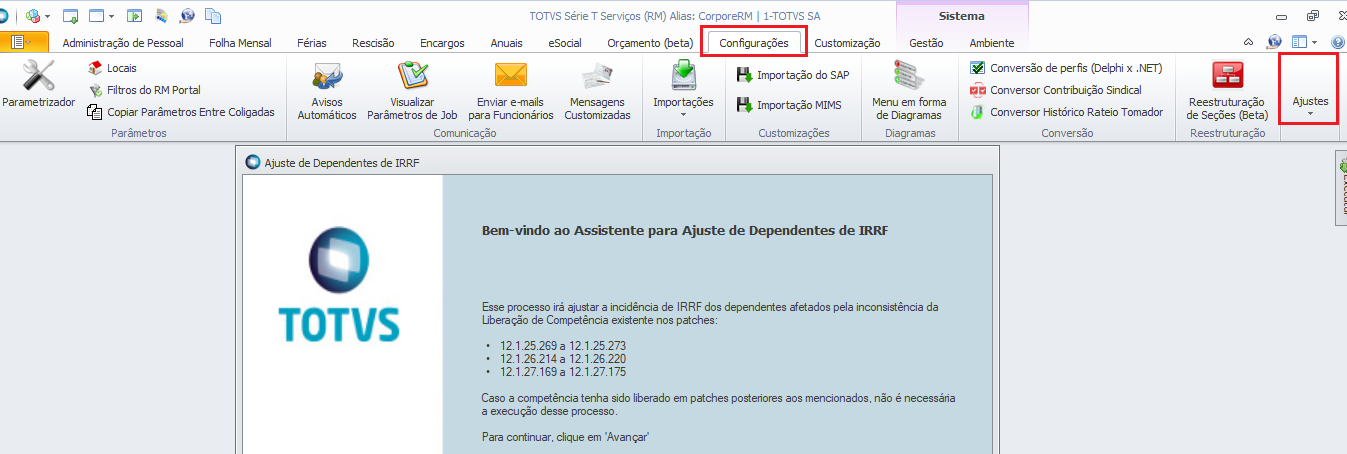Expand the window icon dropdown arrow

point(110,16)
